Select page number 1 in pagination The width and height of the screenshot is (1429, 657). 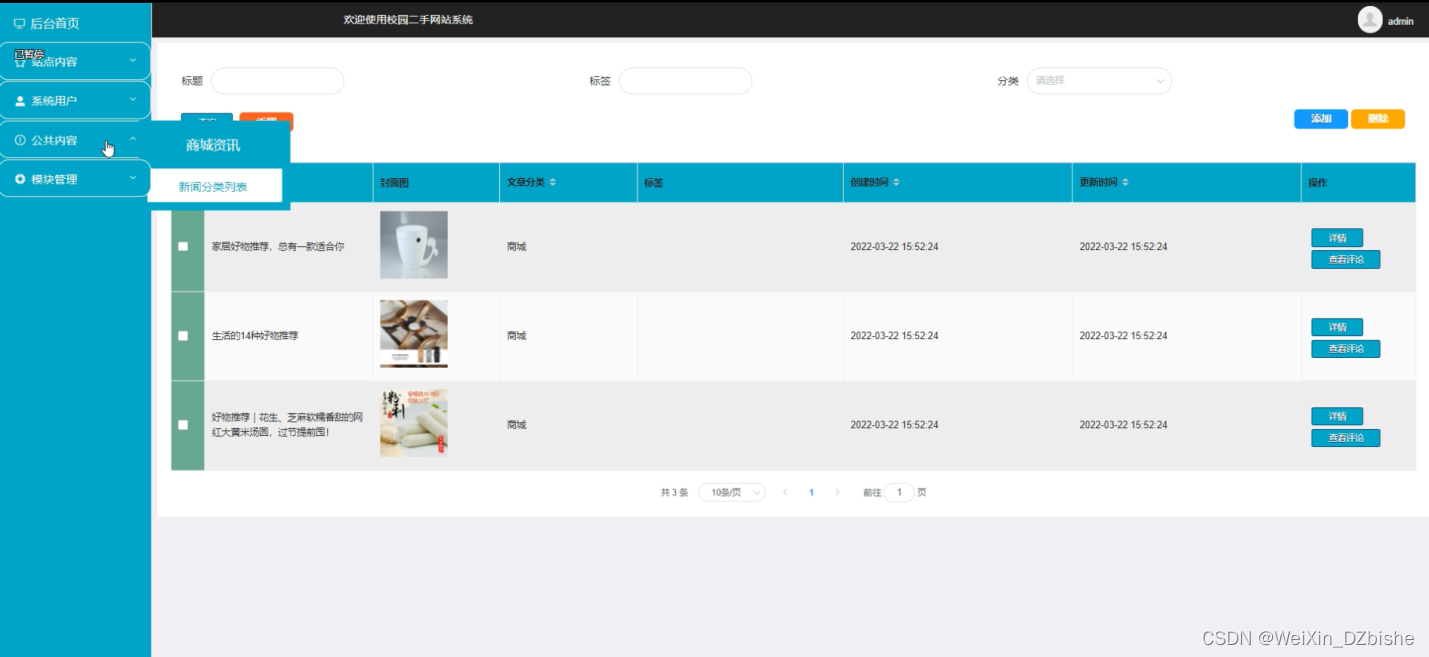pos(811,492)
